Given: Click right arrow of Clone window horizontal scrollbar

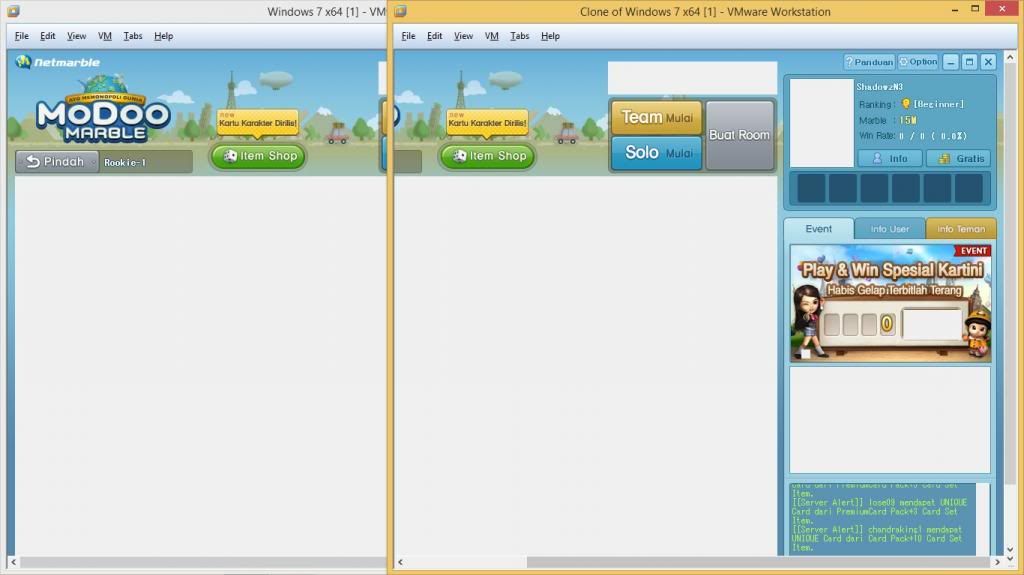Looking at the screenshot, I should click(997, 562).
